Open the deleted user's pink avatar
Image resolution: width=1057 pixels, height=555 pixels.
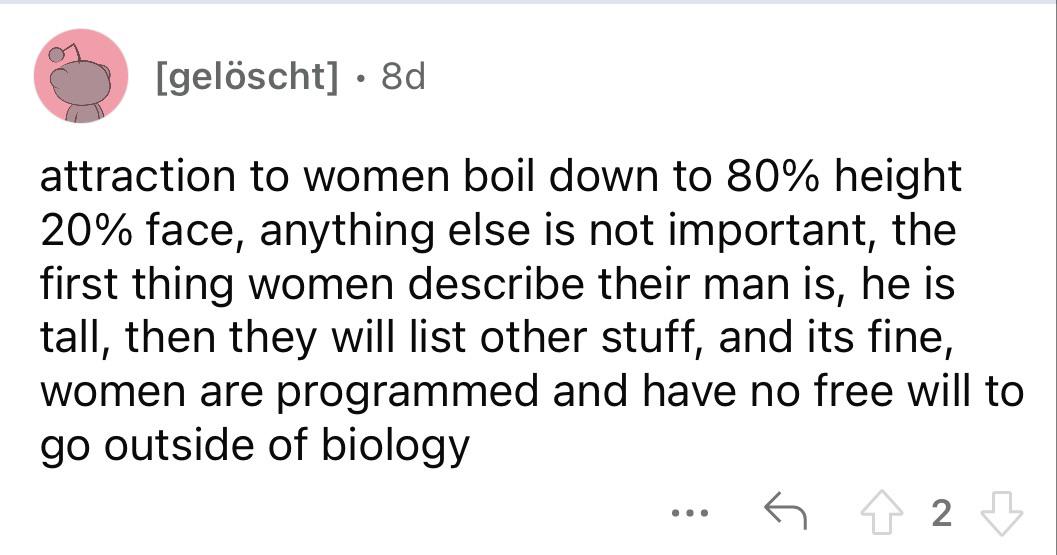coord(81,76)
